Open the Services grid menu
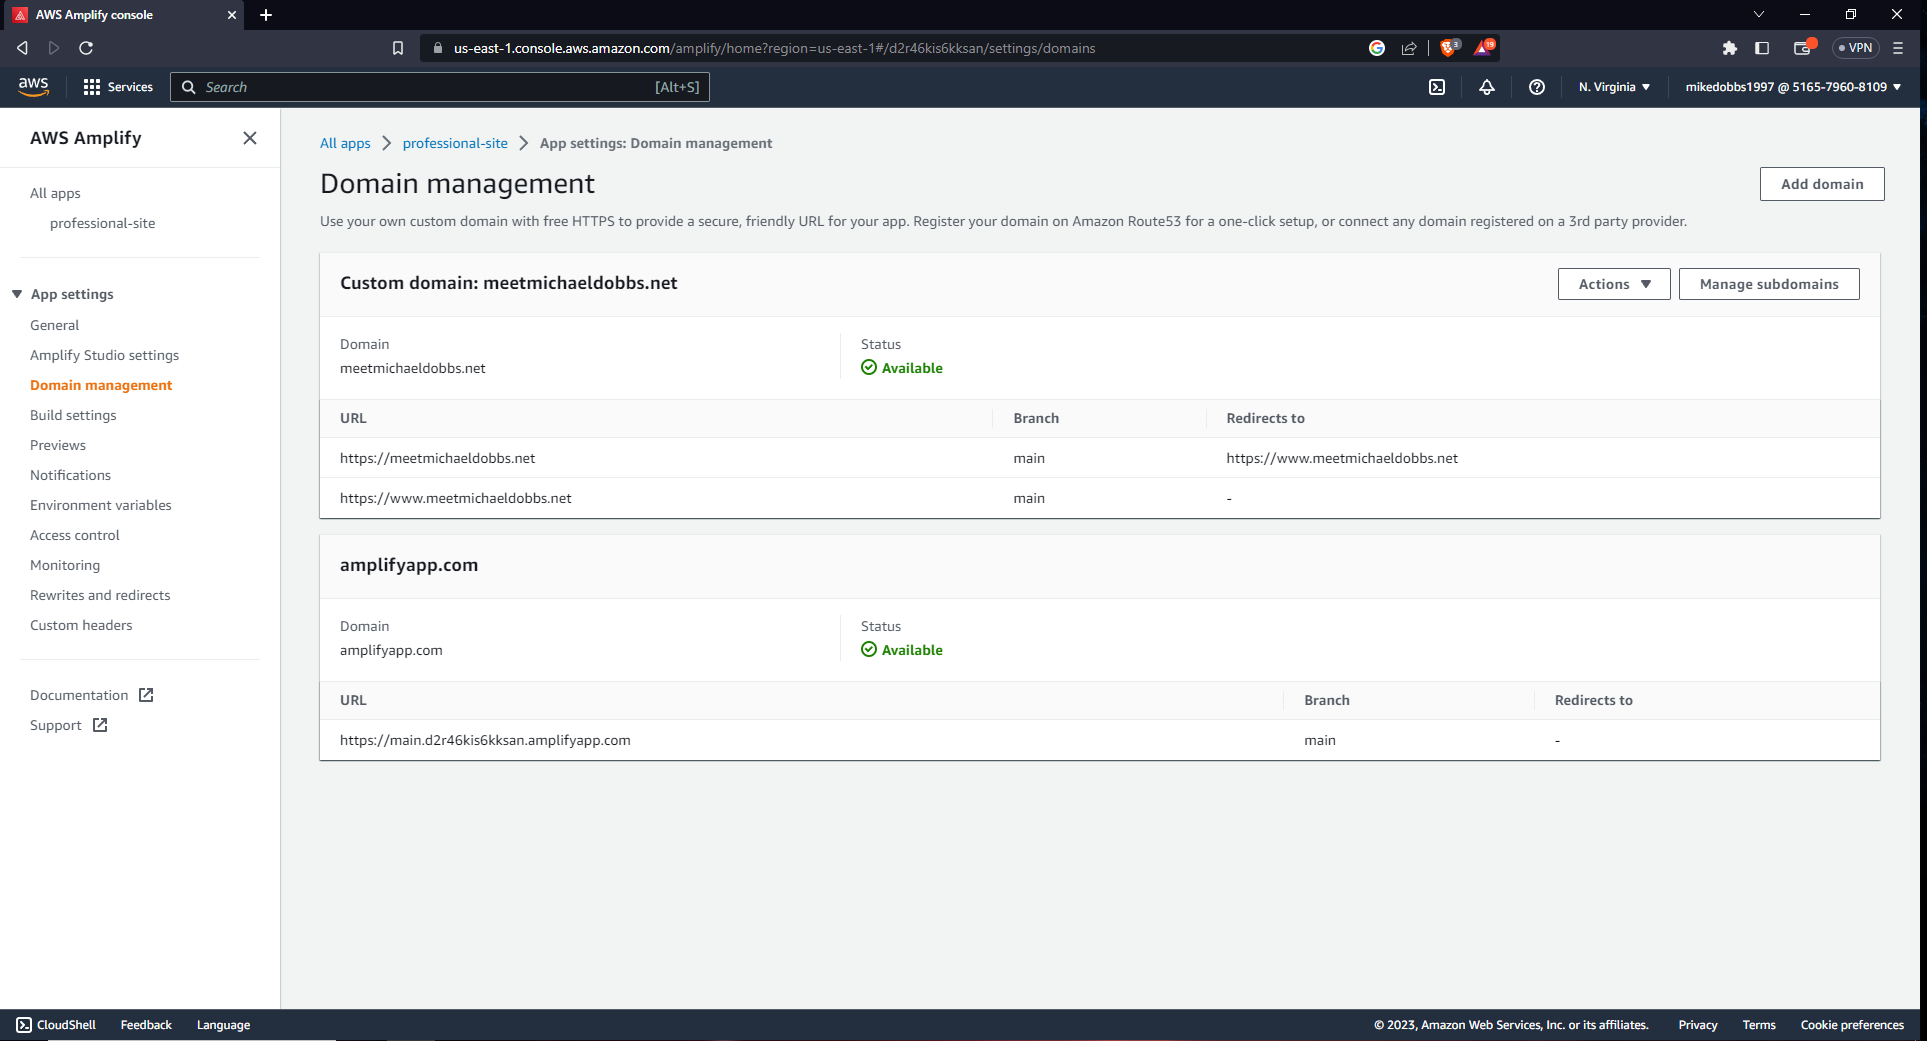The height and width of the screenshot is (1041, 1927). 118,87
